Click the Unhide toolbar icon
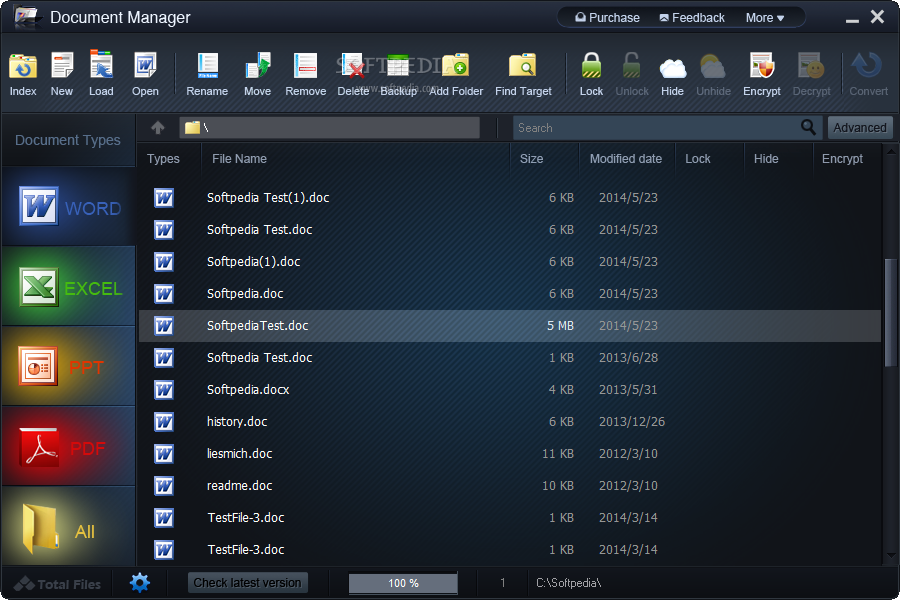Screen dimensions: 900x600 tap(713, 67)
